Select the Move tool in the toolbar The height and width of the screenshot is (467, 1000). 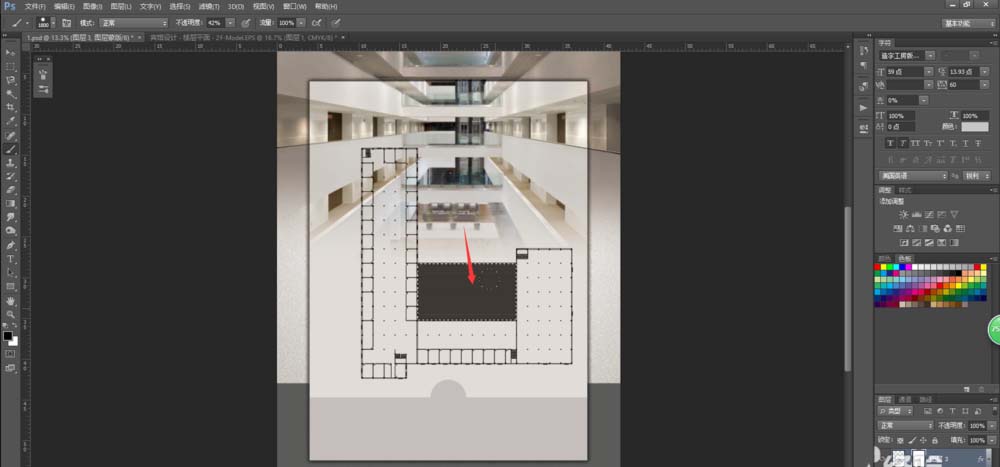pos(10,52)
